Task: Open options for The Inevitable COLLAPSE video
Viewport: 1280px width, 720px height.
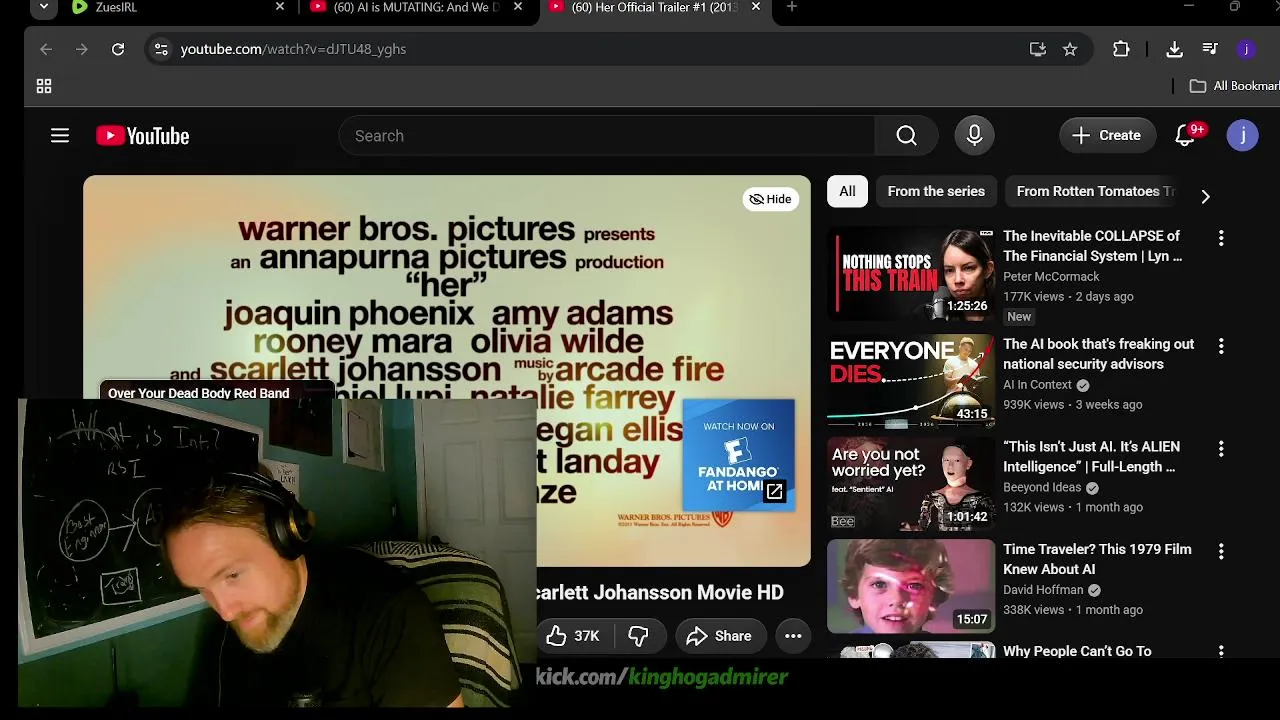Action: 1221,238
